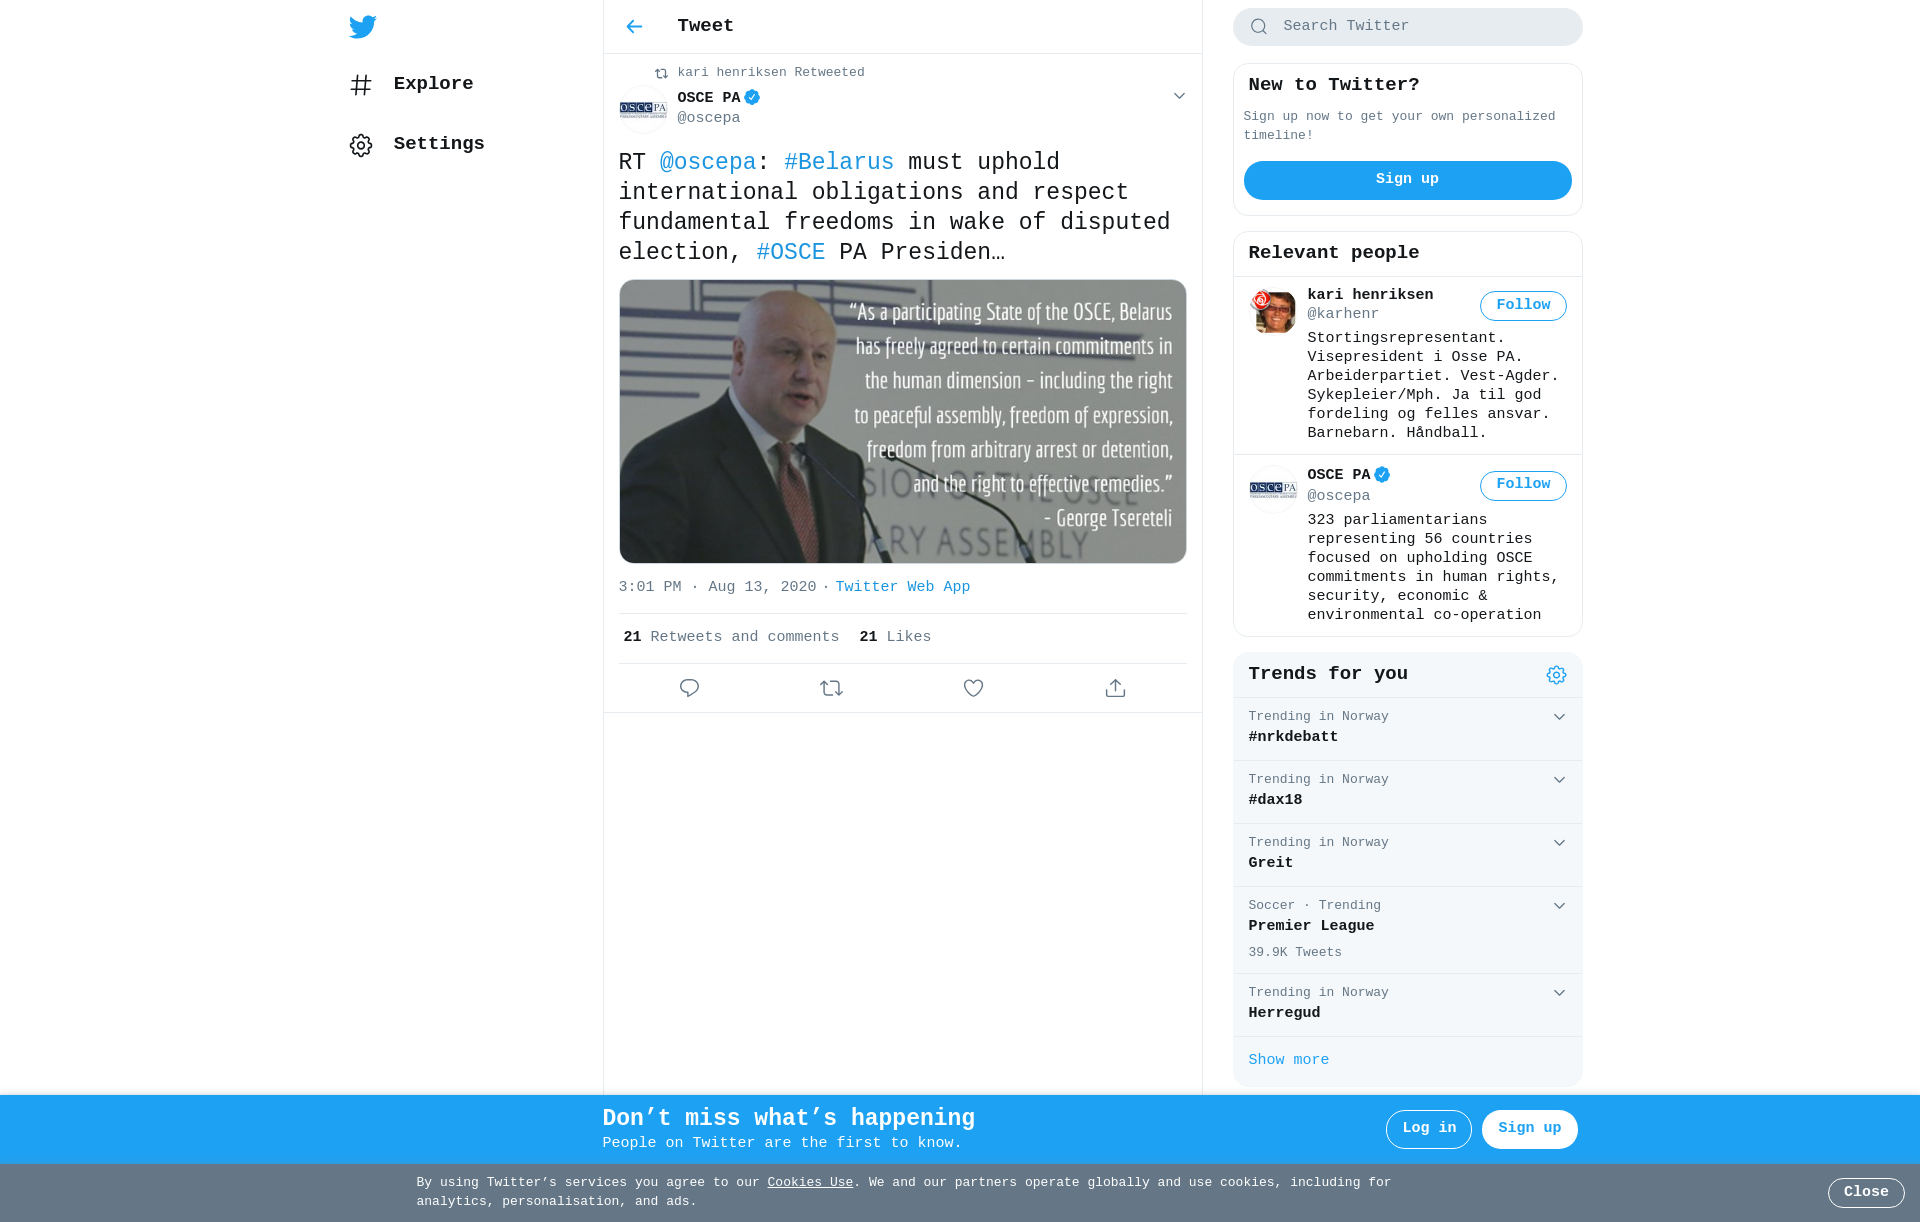This screenshot has height=1222, width=1920.
Task: Show more trends
Action: click(1288, 1060)
